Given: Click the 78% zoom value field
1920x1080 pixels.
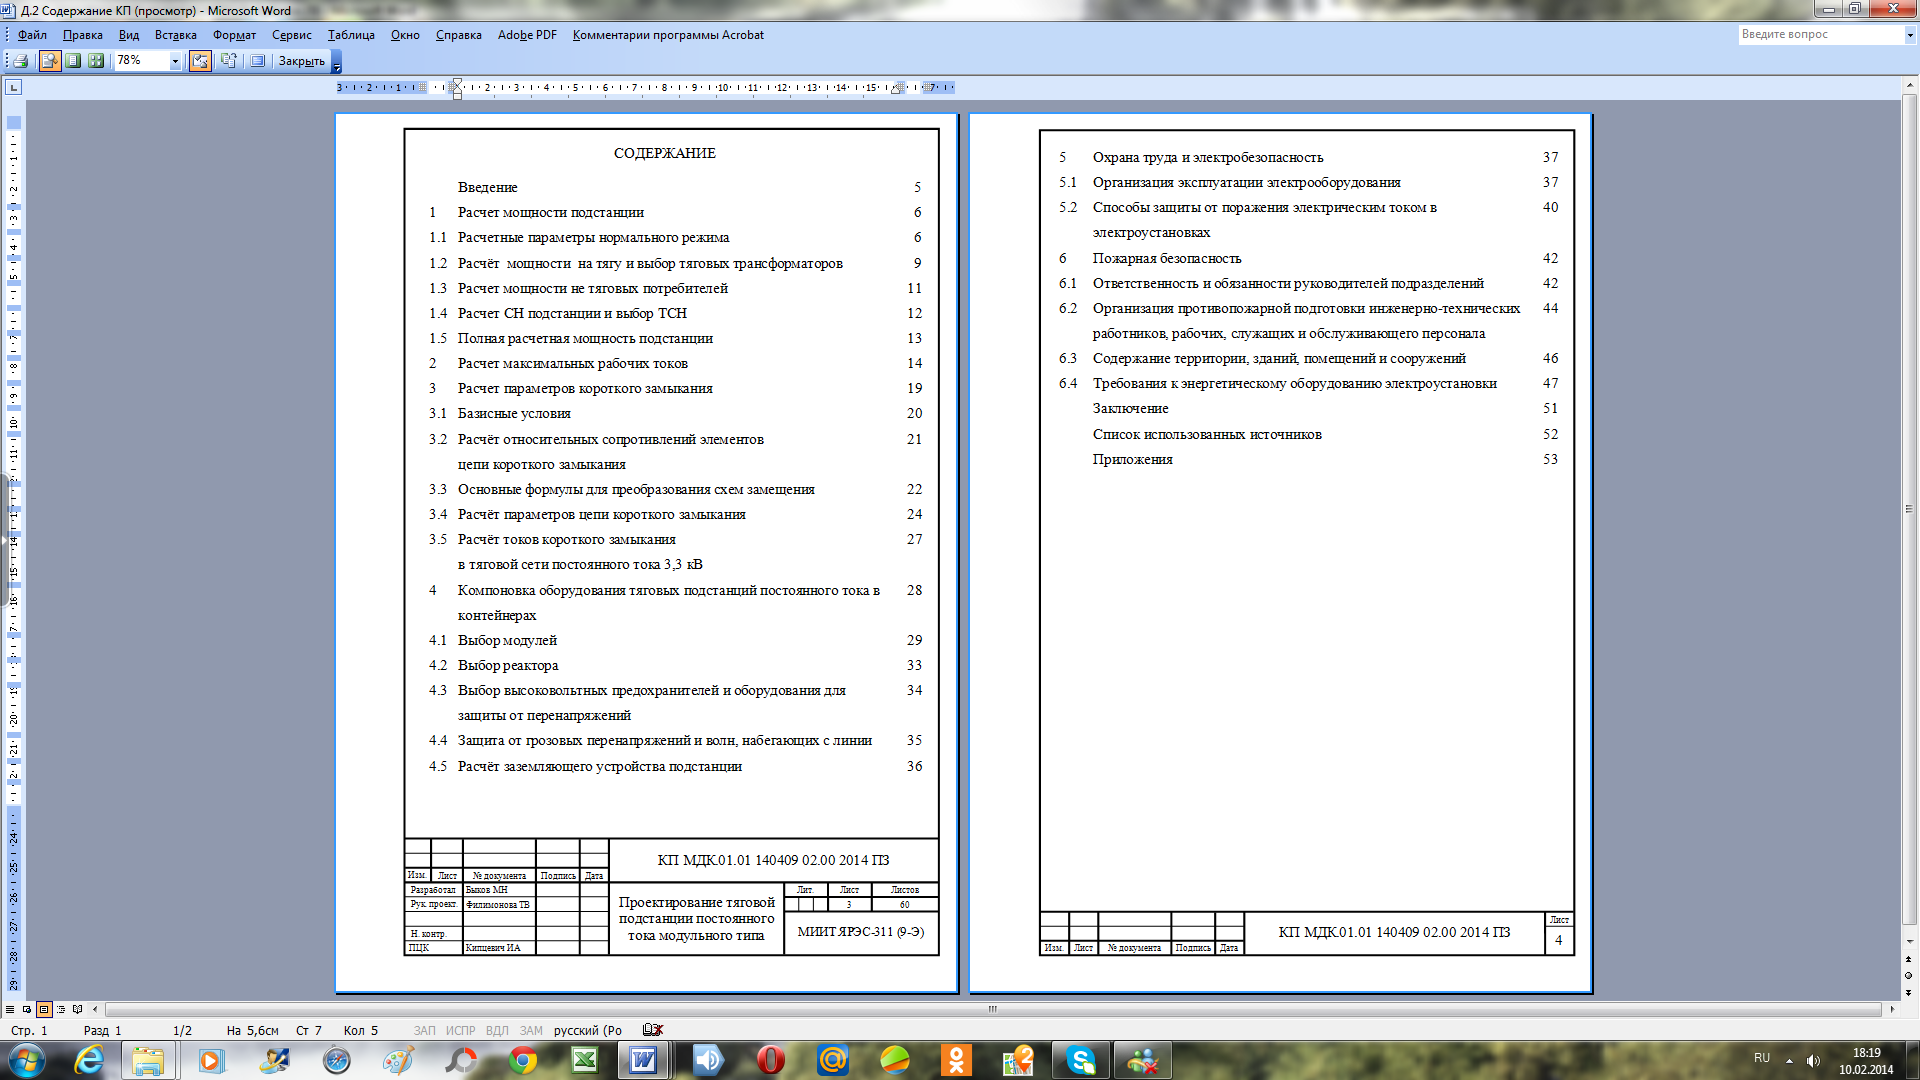Looking at the screenshot, I should (141, 61).
